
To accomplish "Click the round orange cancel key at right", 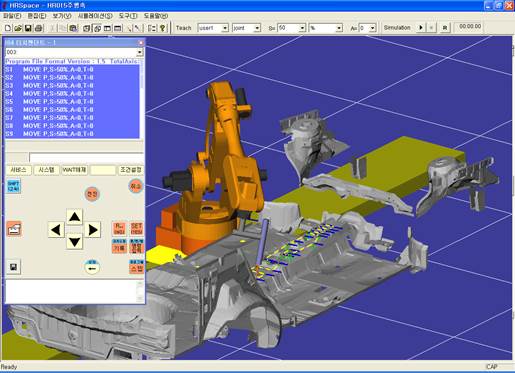I will 135,186.
